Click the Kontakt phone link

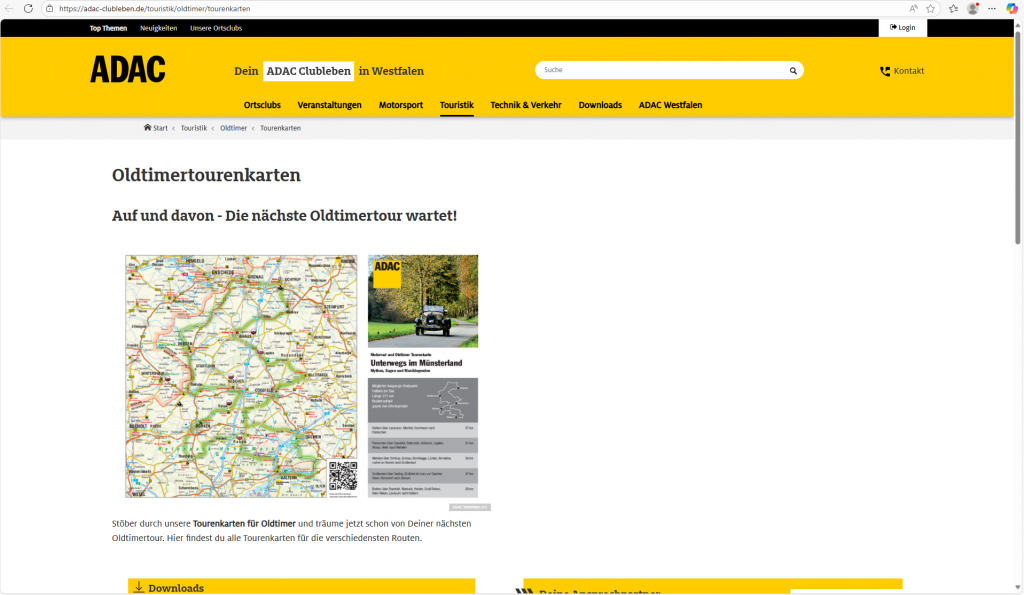(x=902, y=71)
